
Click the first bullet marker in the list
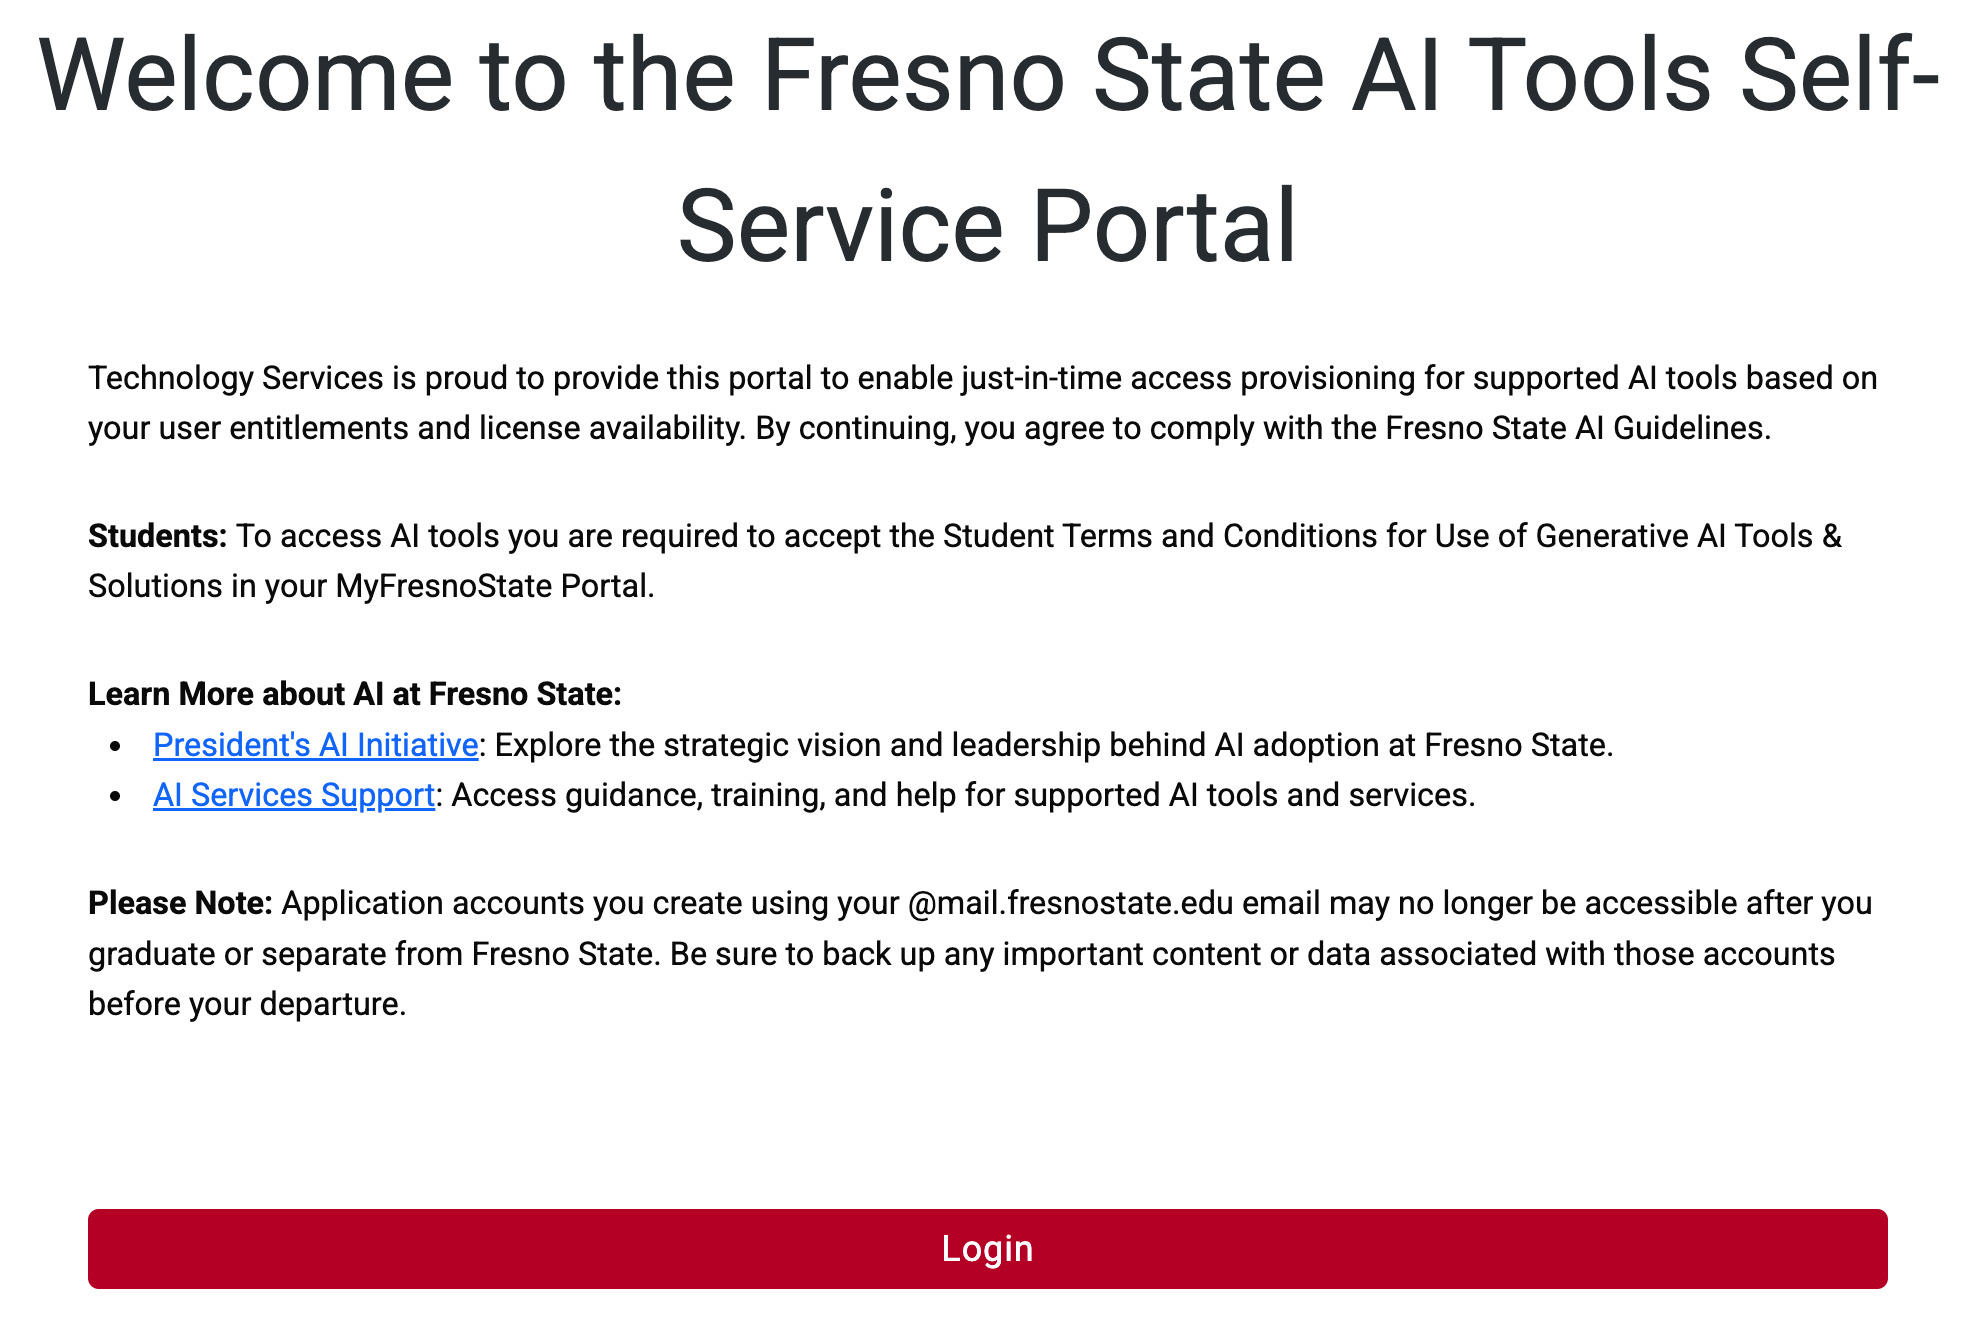pyautogui.click(x=117, y=747)
